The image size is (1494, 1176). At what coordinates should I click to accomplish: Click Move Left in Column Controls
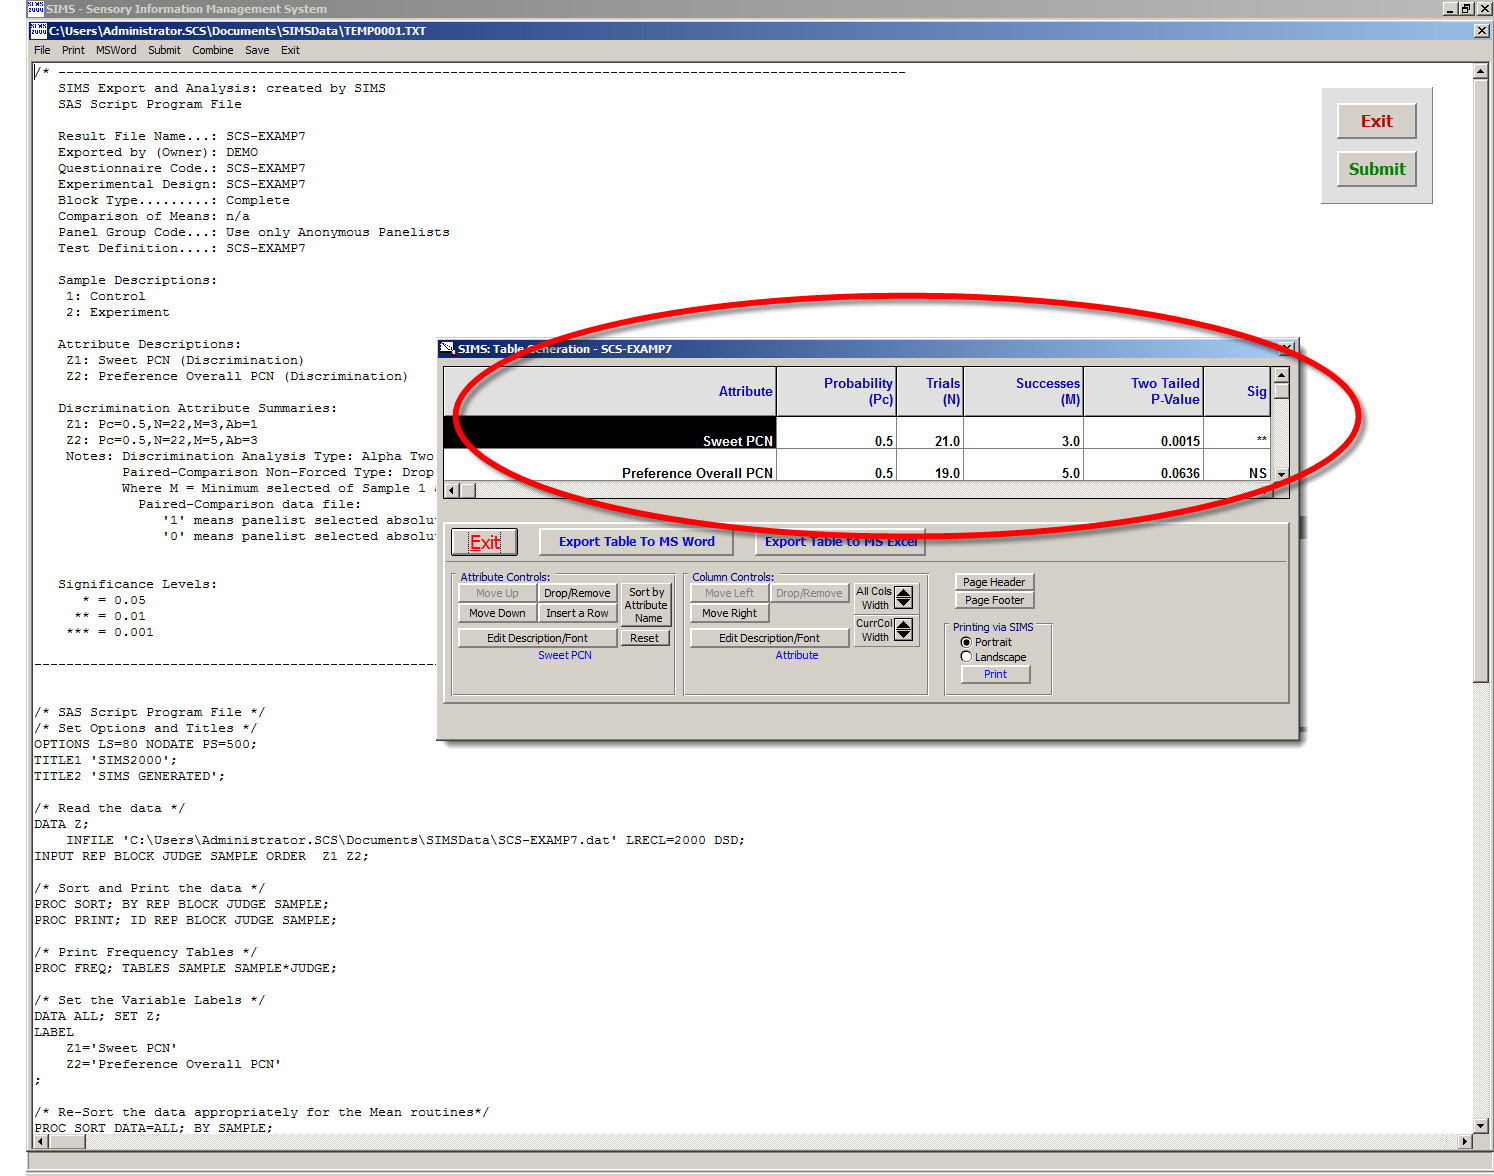[729, 593]
